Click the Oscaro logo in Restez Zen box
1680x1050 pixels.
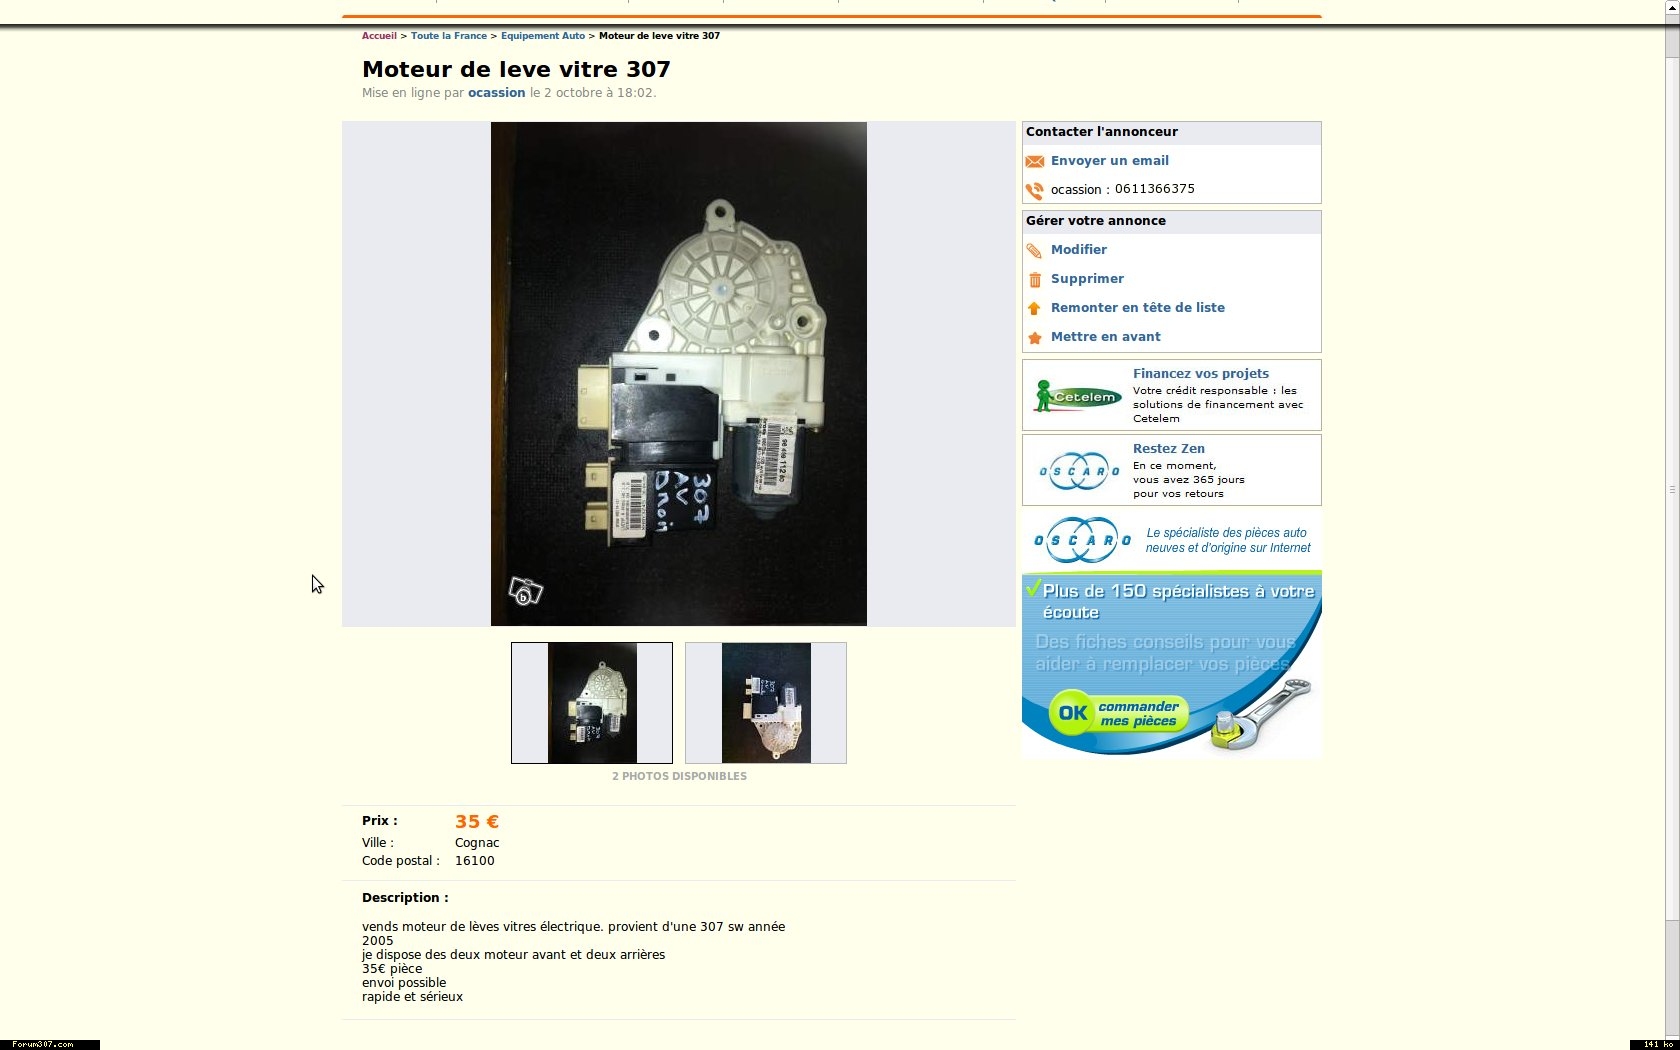pos(1079,471)
